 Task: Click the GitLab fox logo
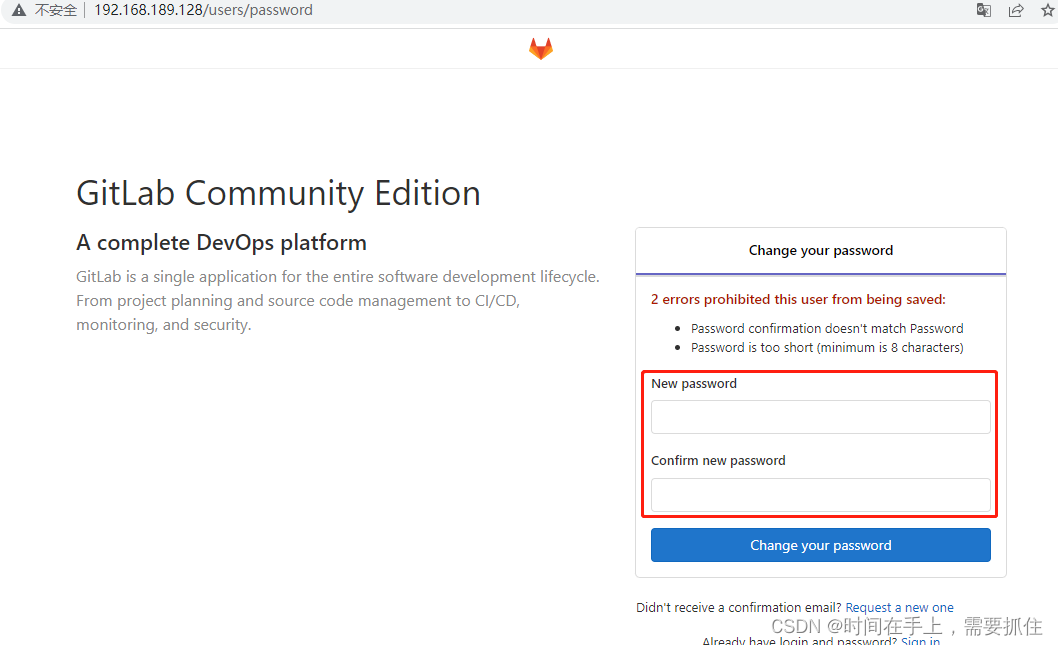click(x=540, y=49)
